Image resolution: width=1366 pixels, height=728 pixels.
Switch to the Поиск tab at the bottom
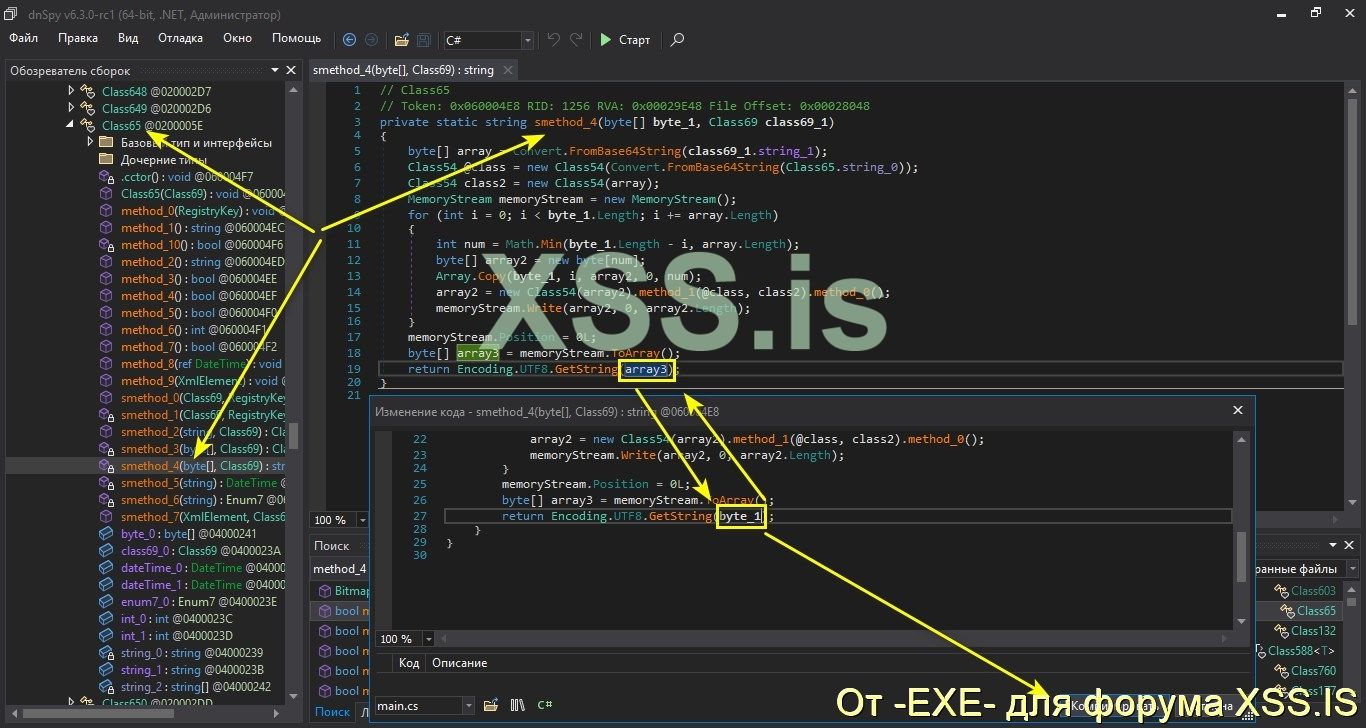click(x=332, y=712)
